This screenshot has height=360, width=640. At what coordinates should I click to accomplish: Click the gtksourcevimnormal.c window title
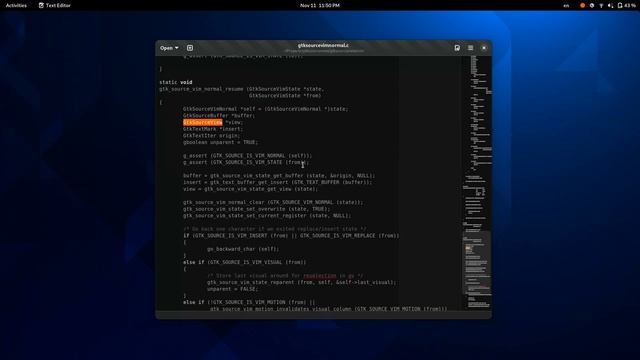(323, 45)
